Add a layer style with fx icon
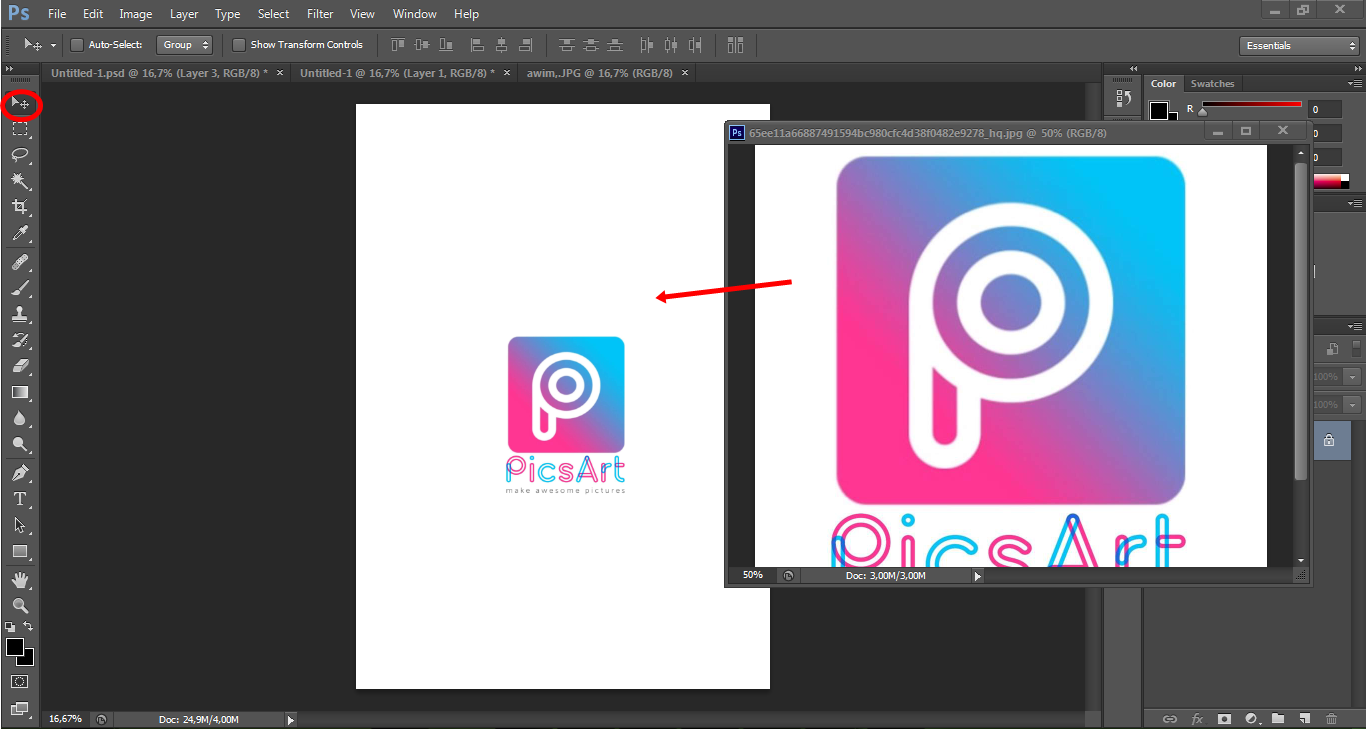Viewport: 1366px width, 729px height. click(x=1197, y=719)
